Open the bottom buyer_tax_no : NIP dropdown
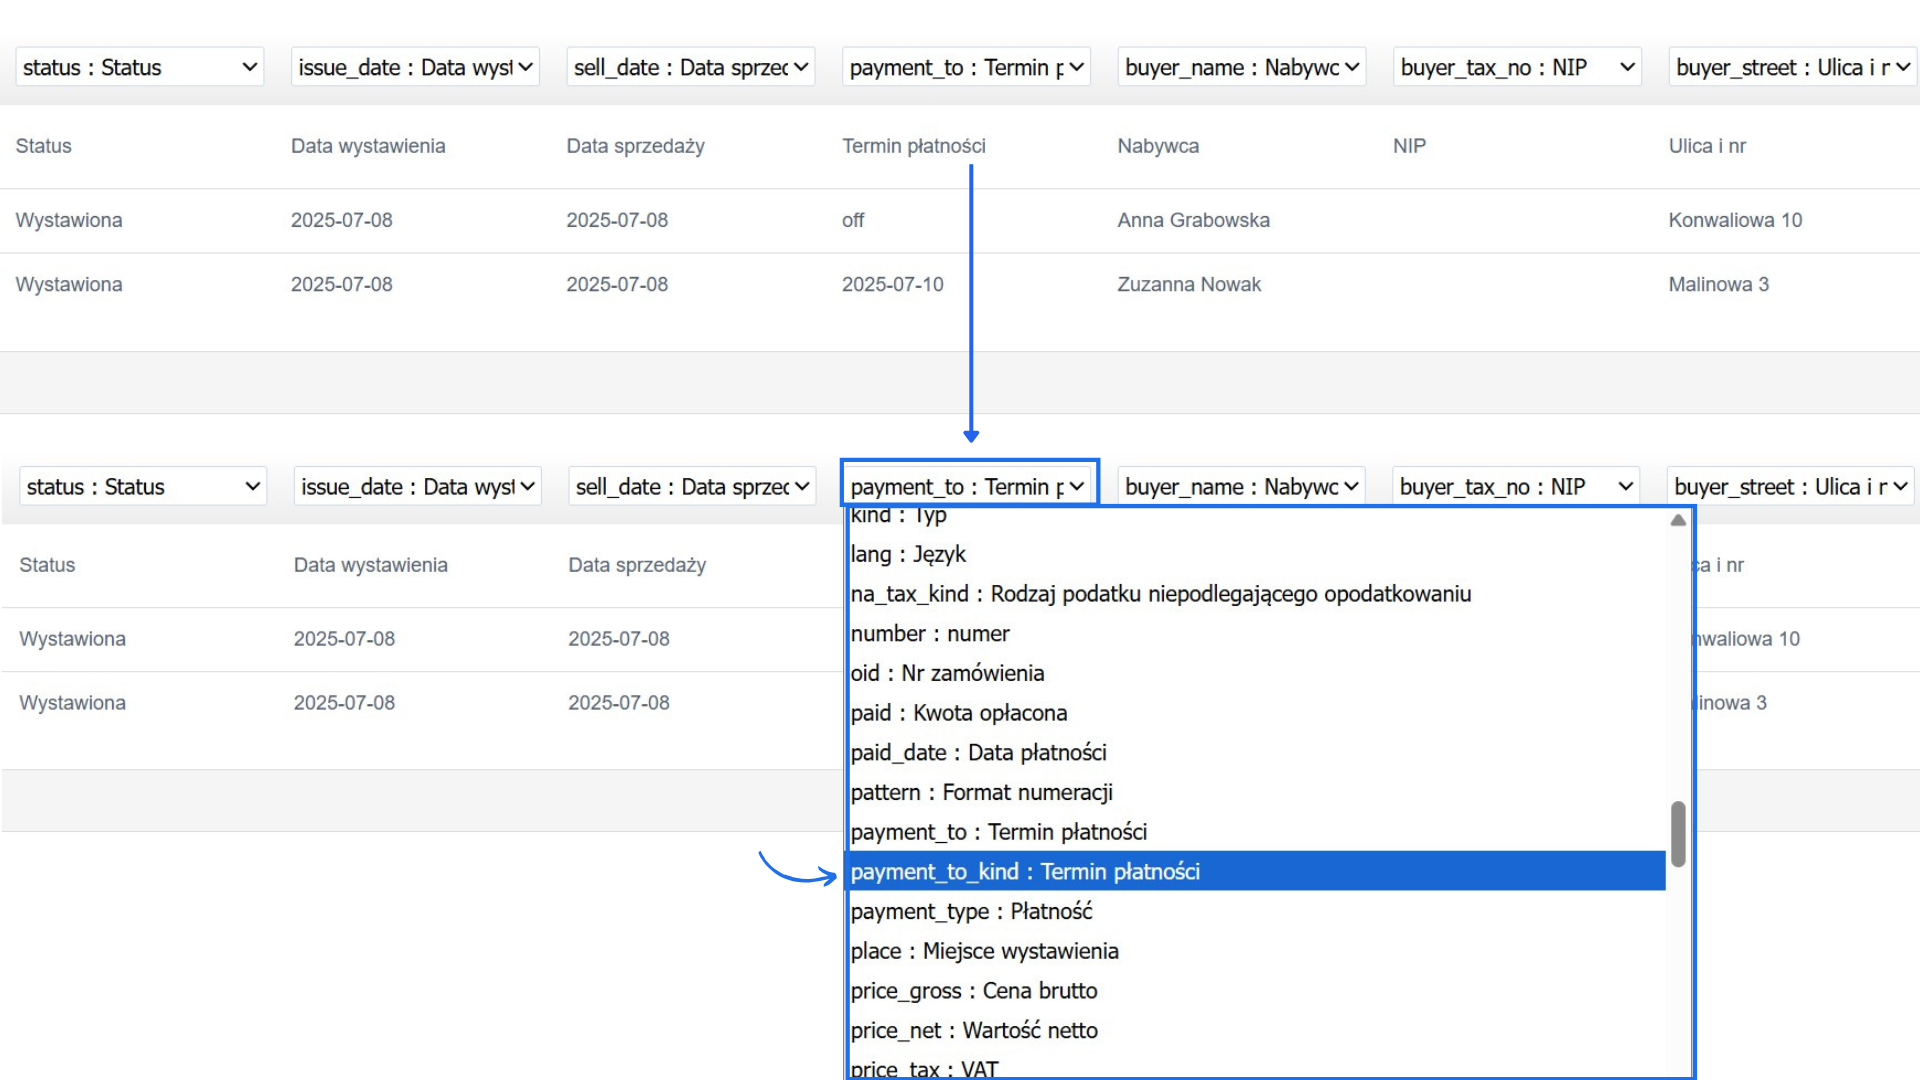 (x=1516, y=487)
